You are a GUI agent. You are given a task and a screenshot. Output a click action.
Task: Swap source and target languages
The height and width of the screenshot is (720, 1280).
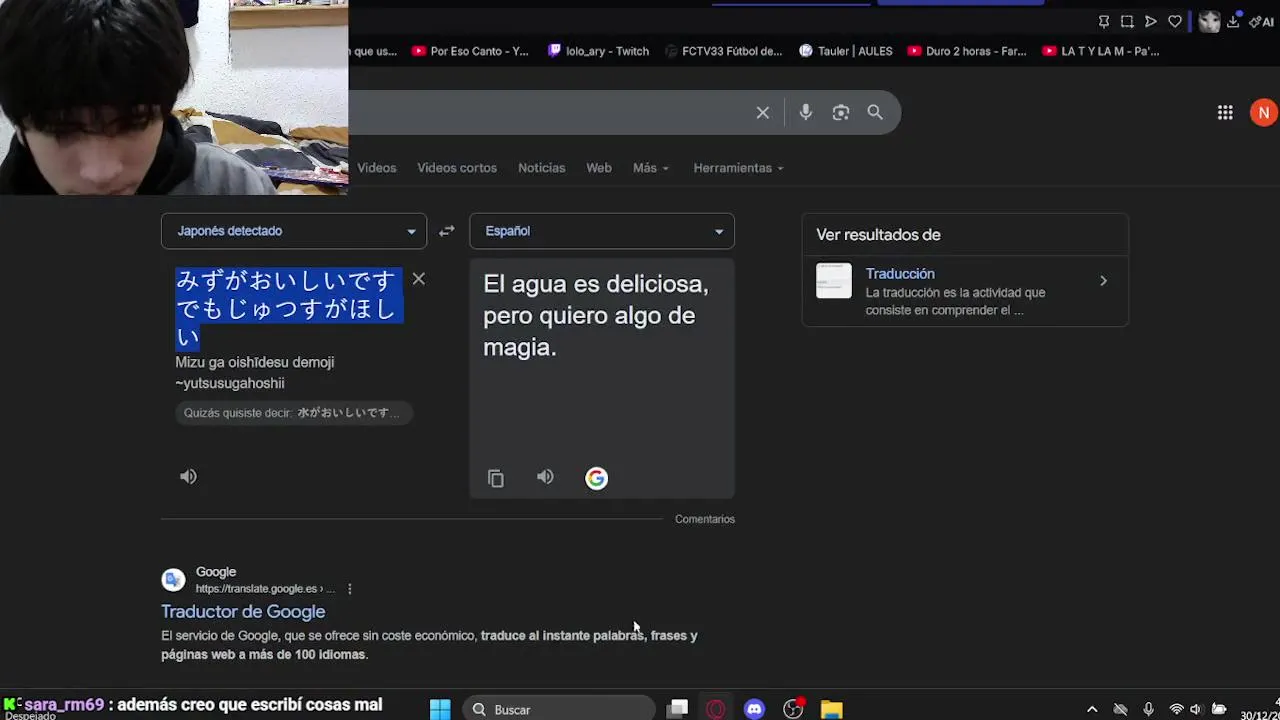447,231
